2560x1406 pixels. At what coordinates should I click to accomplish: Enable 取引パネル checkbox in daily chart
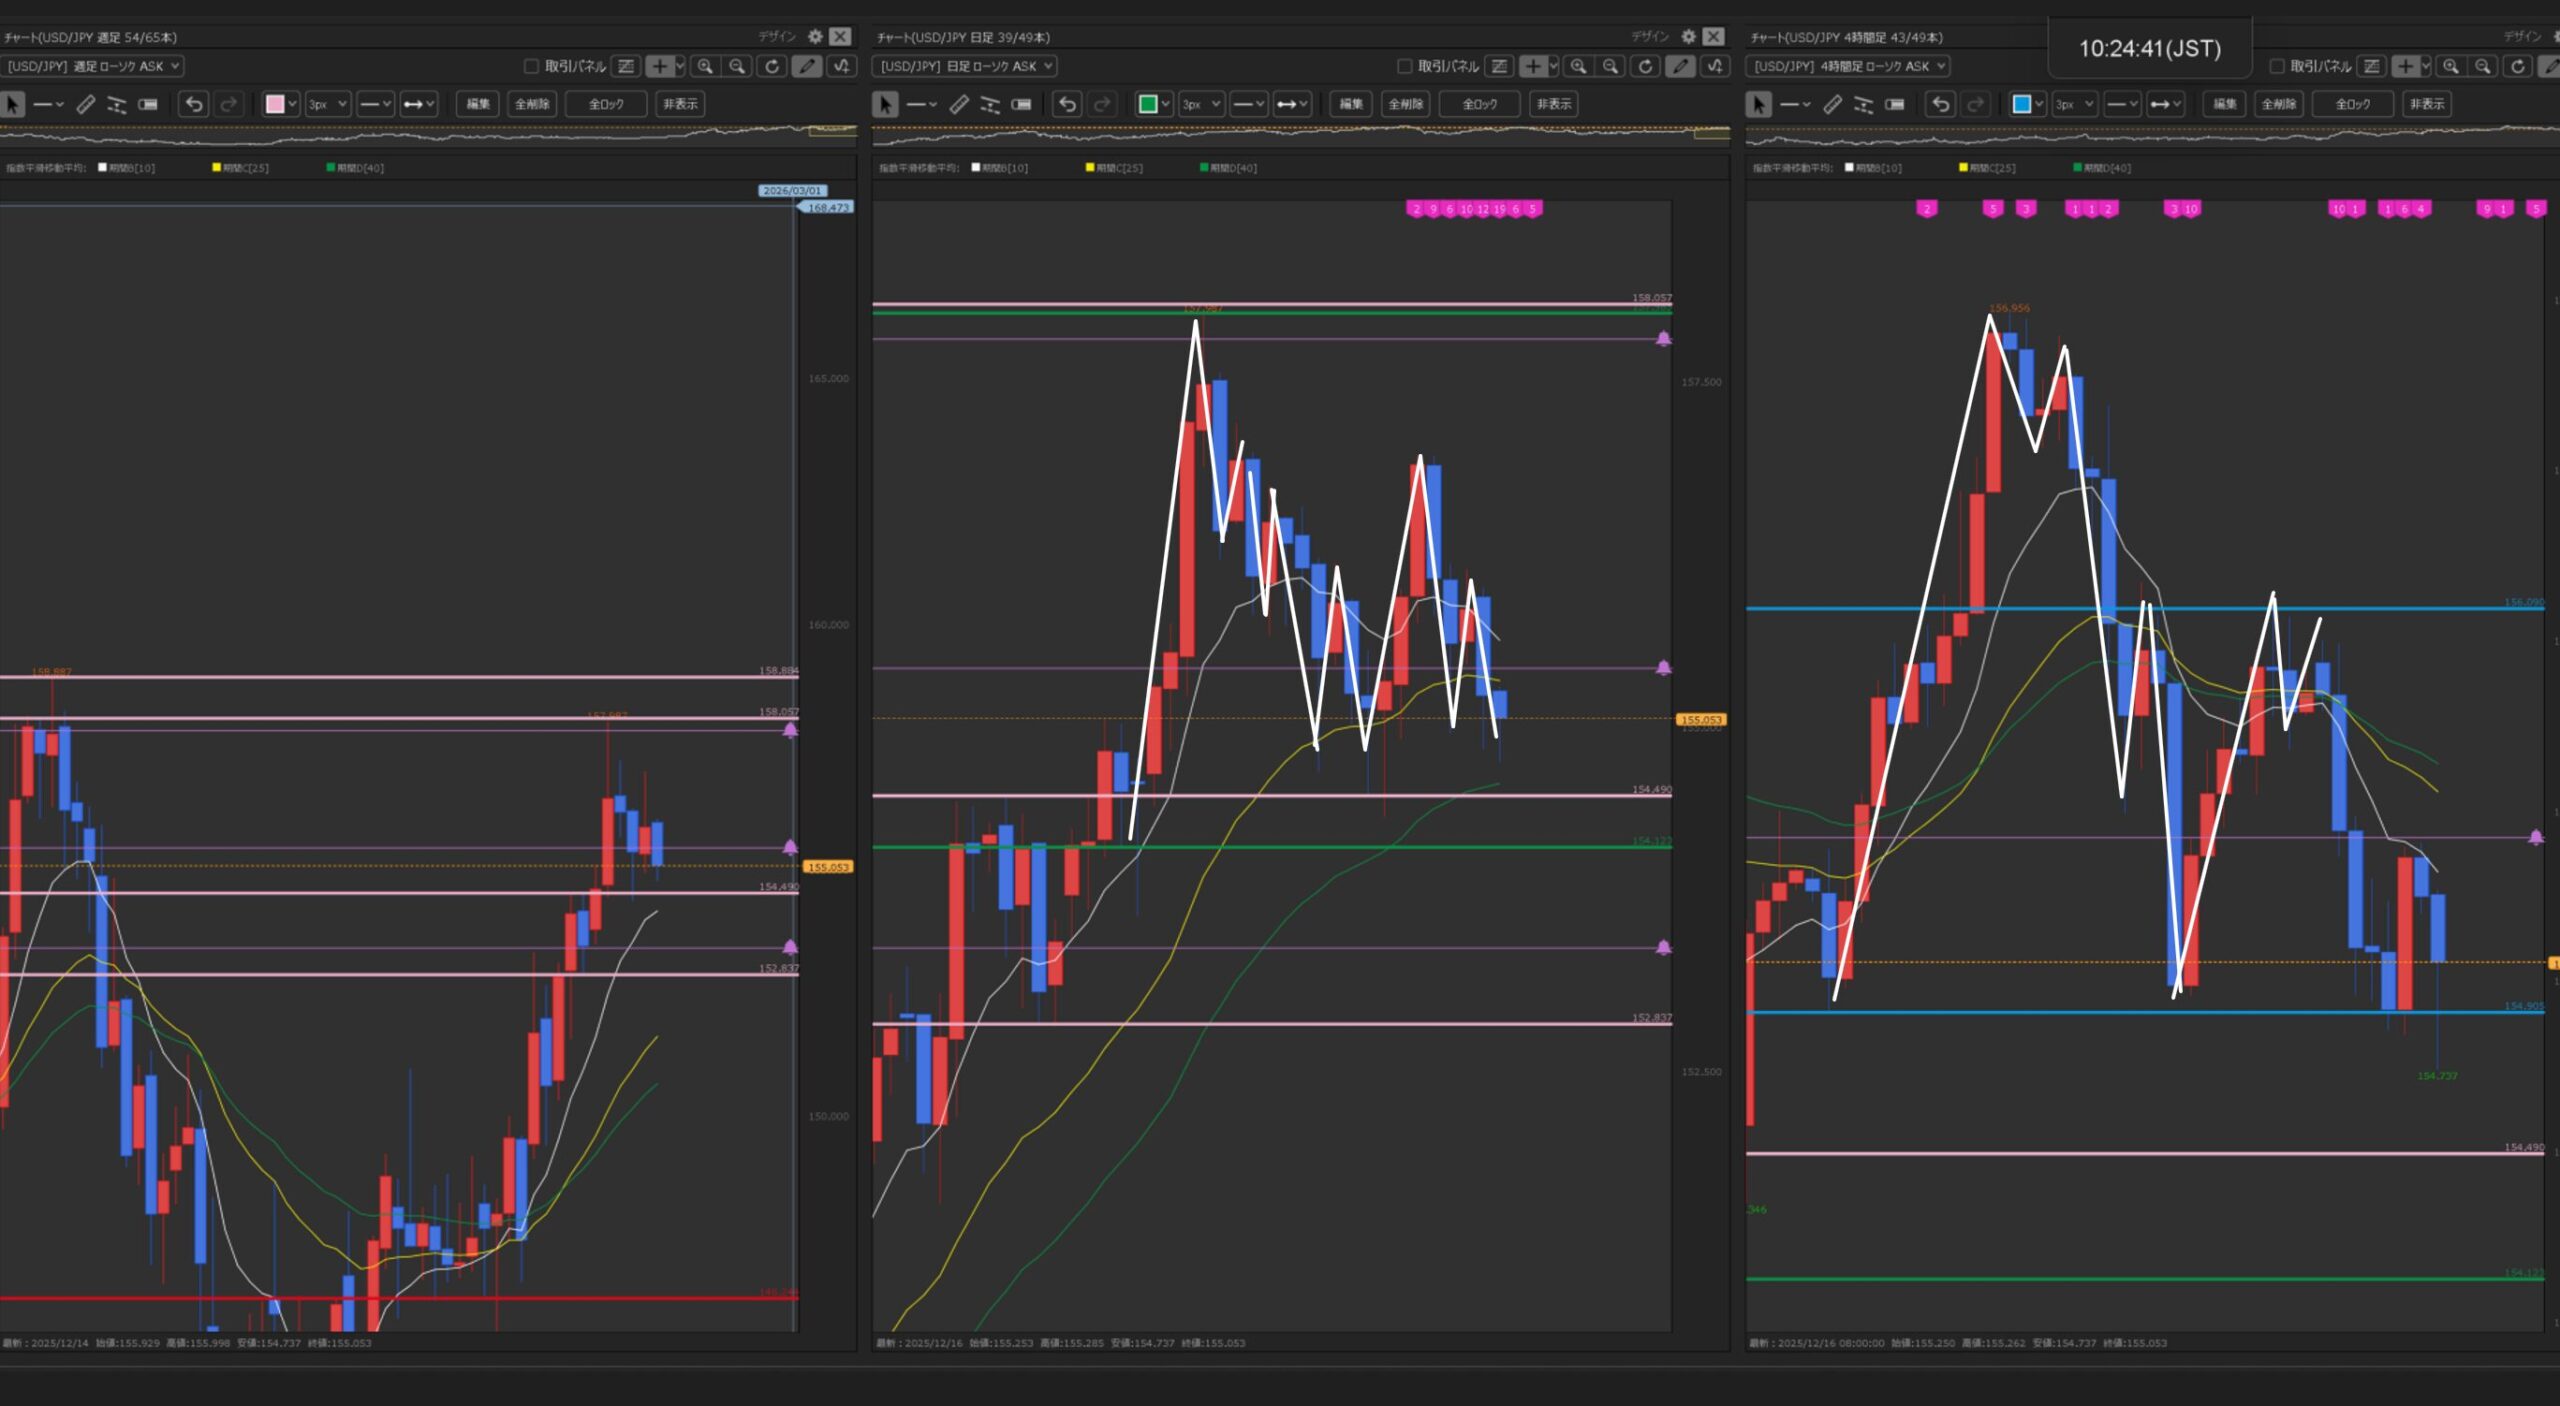1404,66
